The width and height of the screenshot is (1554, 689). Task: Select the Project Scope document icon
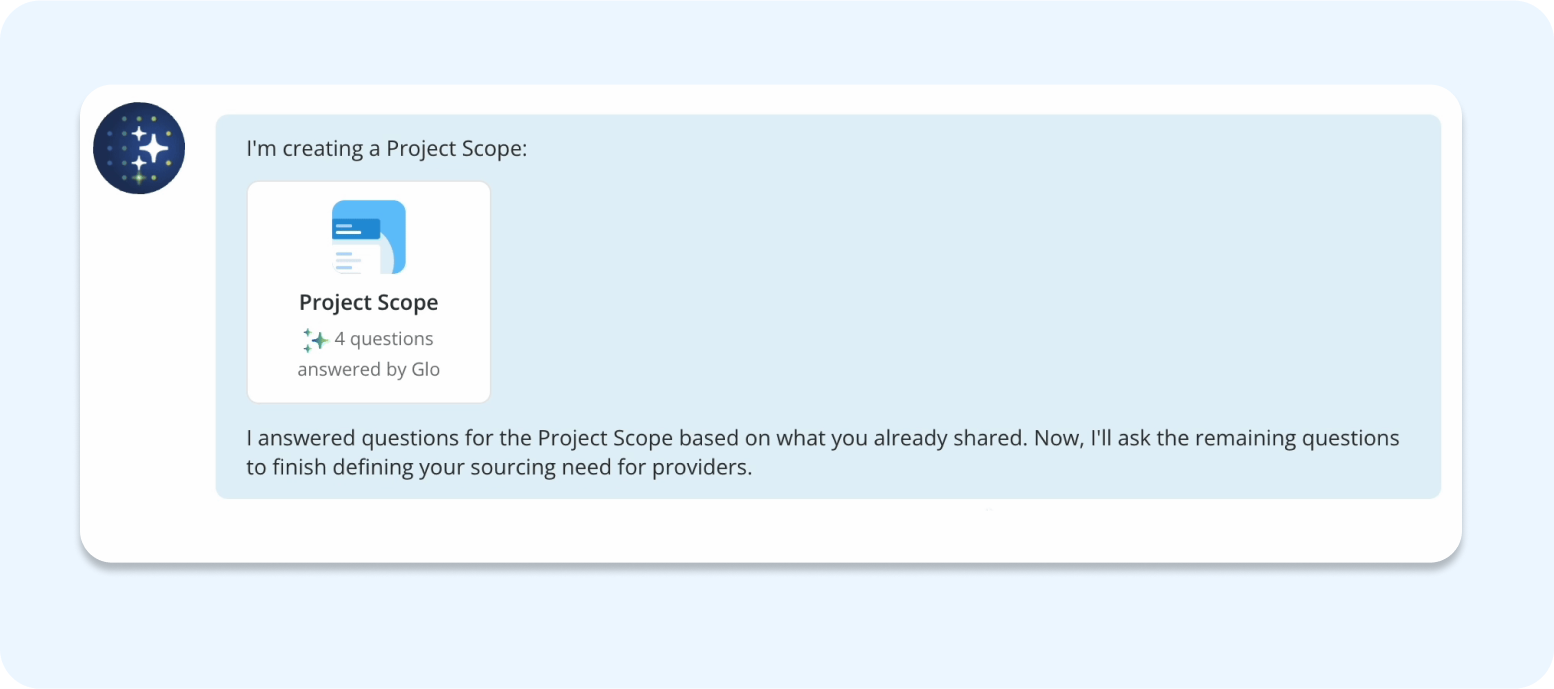pos(368,236)
